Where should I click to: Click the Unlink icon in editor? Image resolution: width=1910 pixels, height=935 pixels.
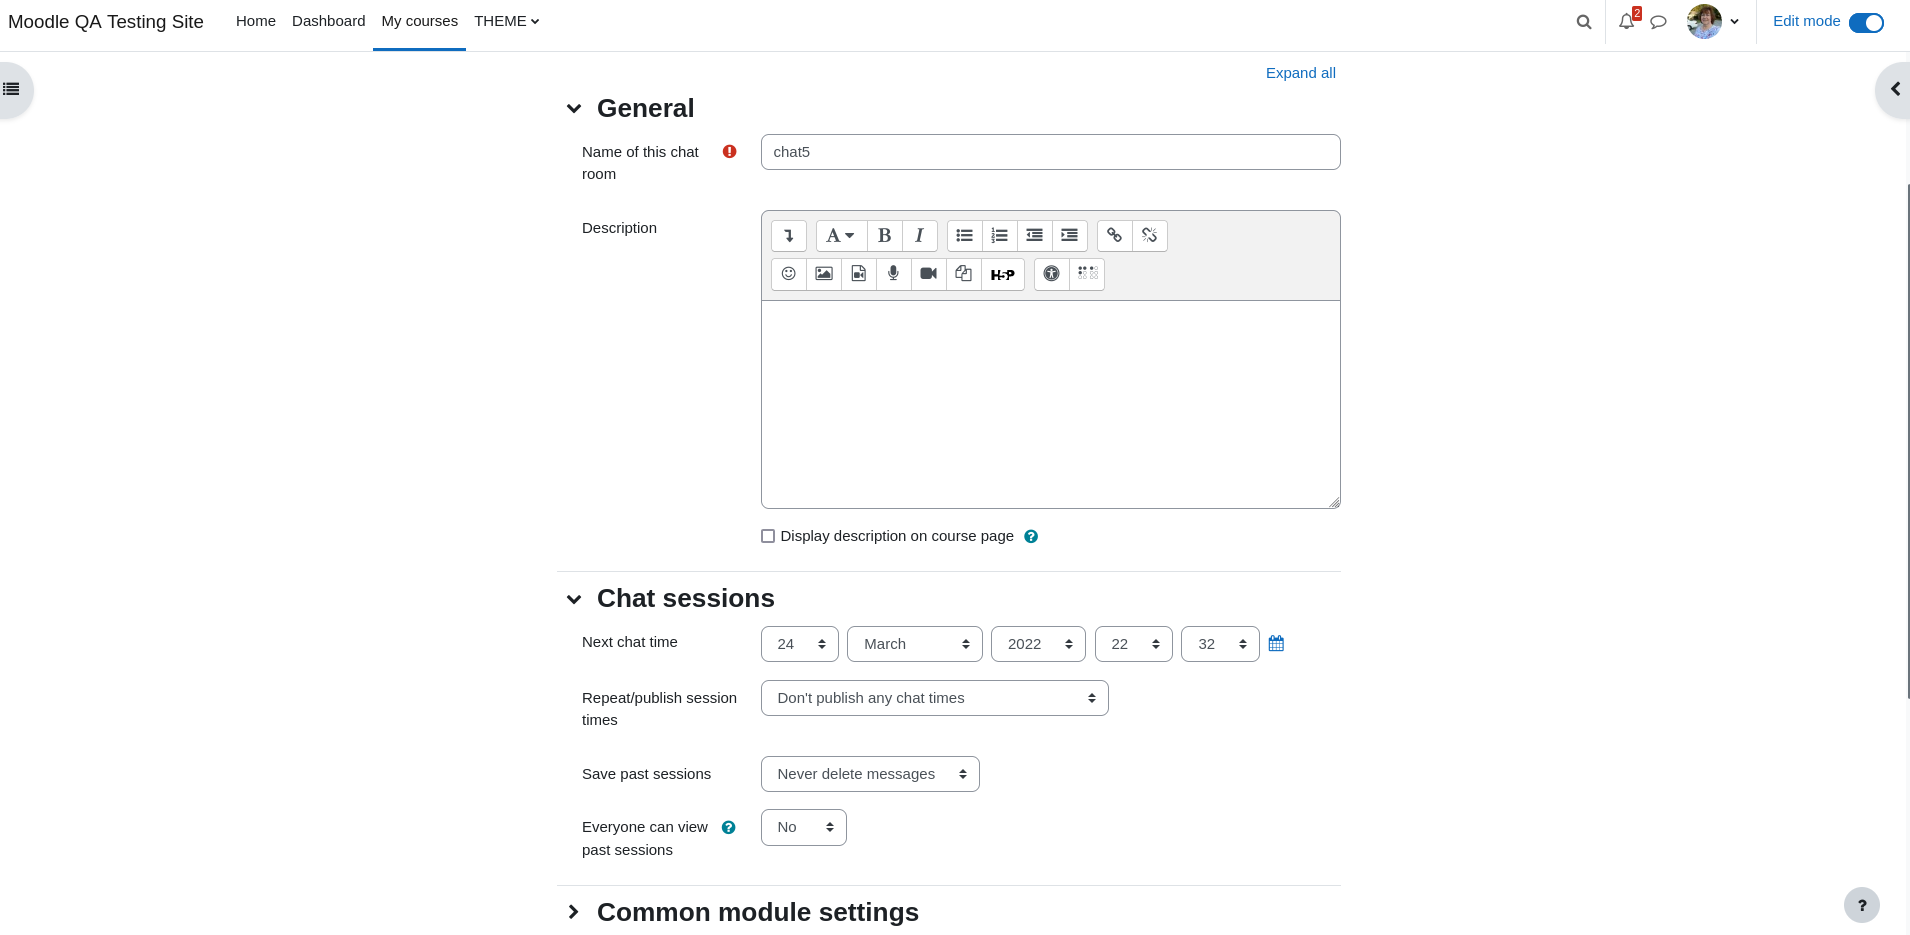pos(1150,236)
